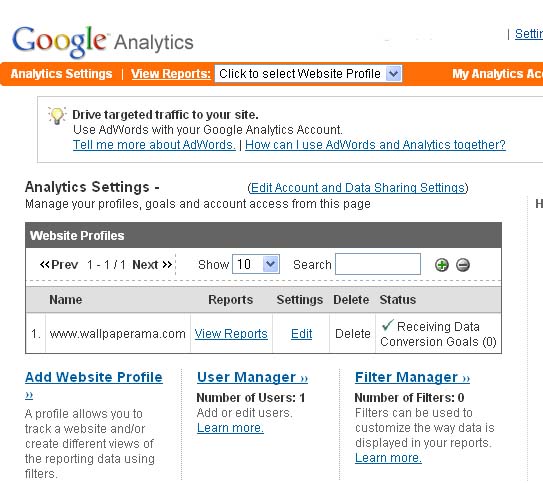
Task: Click the green Receiving Data checkmark
Action: click(387, 325)
